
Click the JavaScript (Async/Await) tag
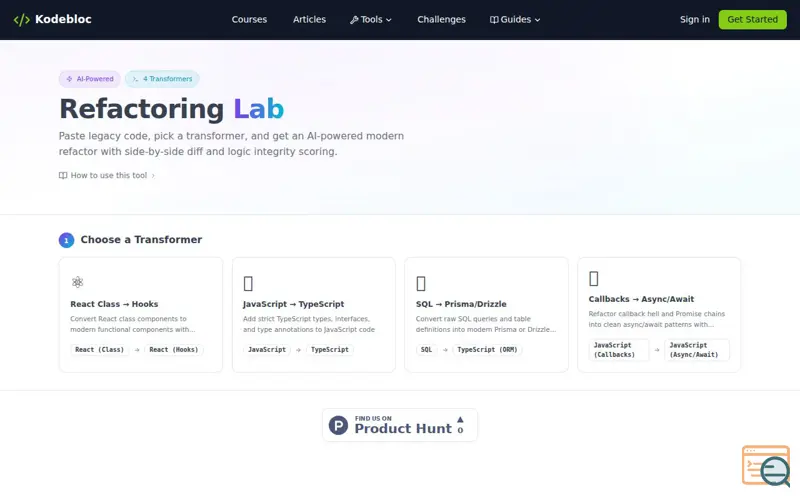click(x=697, y=350)
